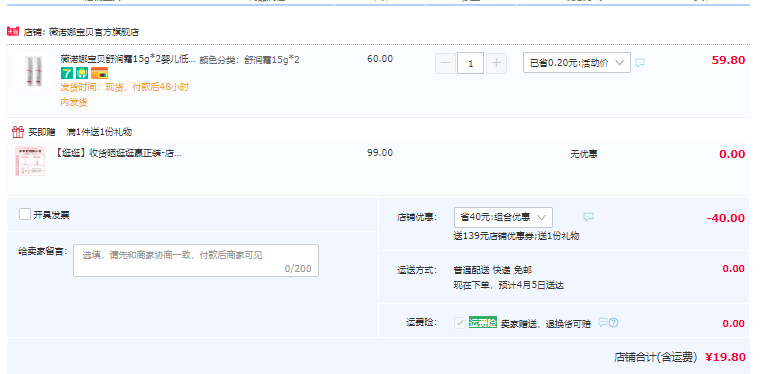
Task: Click the 送139元店铺优惠券 promotion text
Action: coord(494,236)
